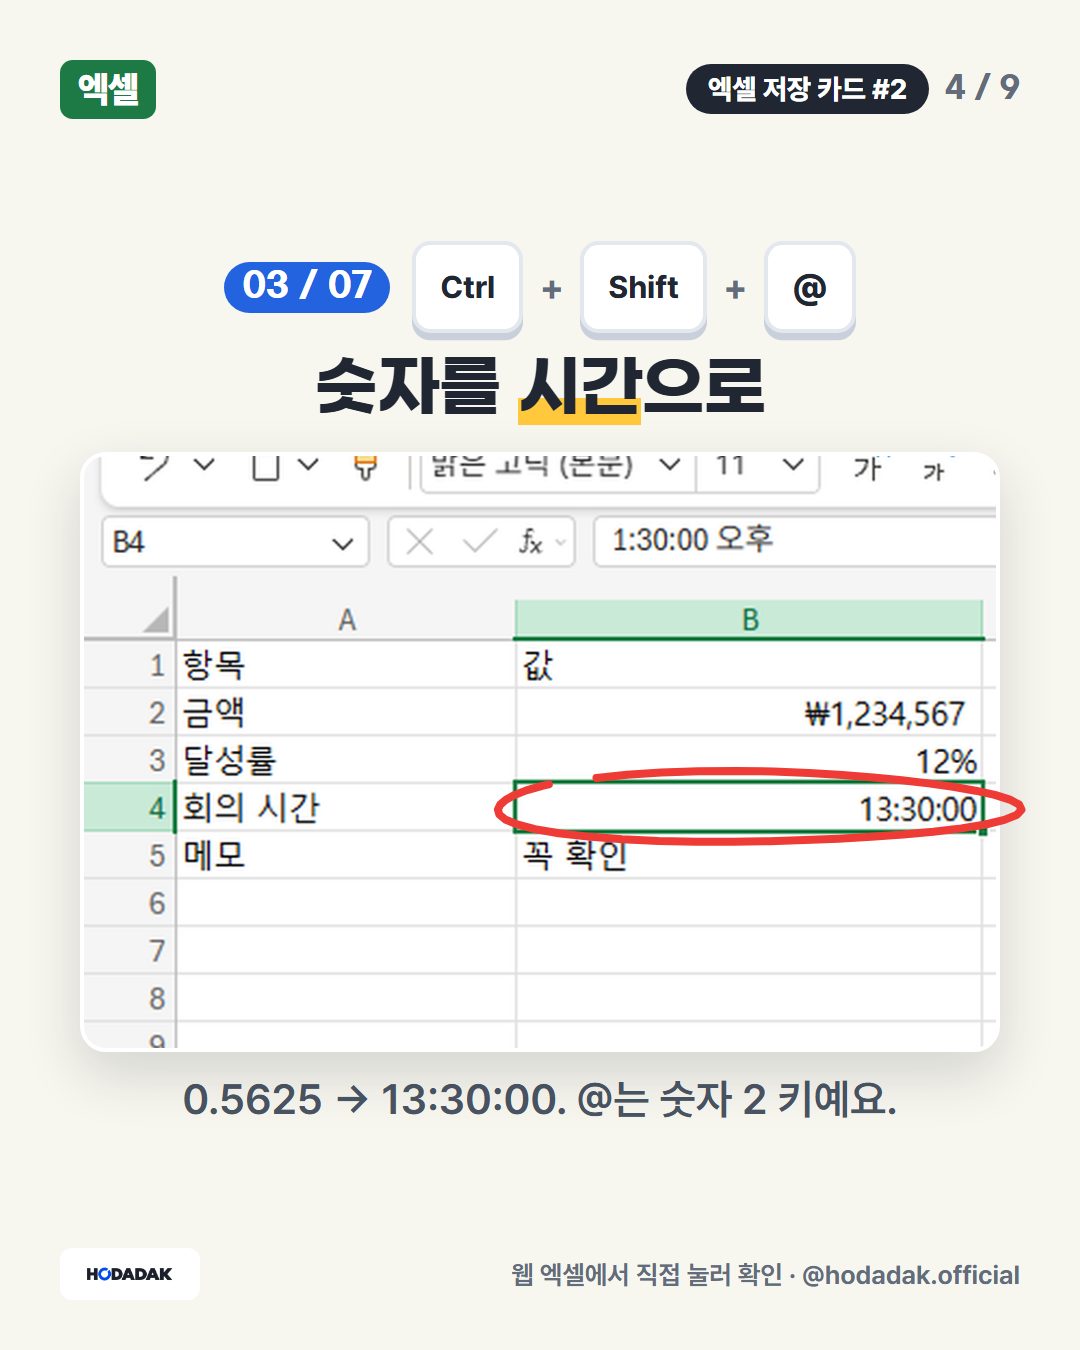Select row 4 header
Image resolution: width=1080 pixels, height=1350 pixels.
tap(130, 808)
